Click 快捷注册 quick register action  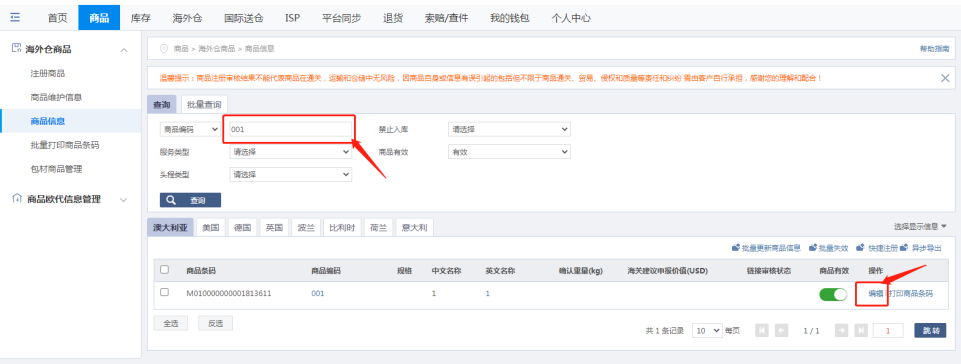tap(877, 248)
